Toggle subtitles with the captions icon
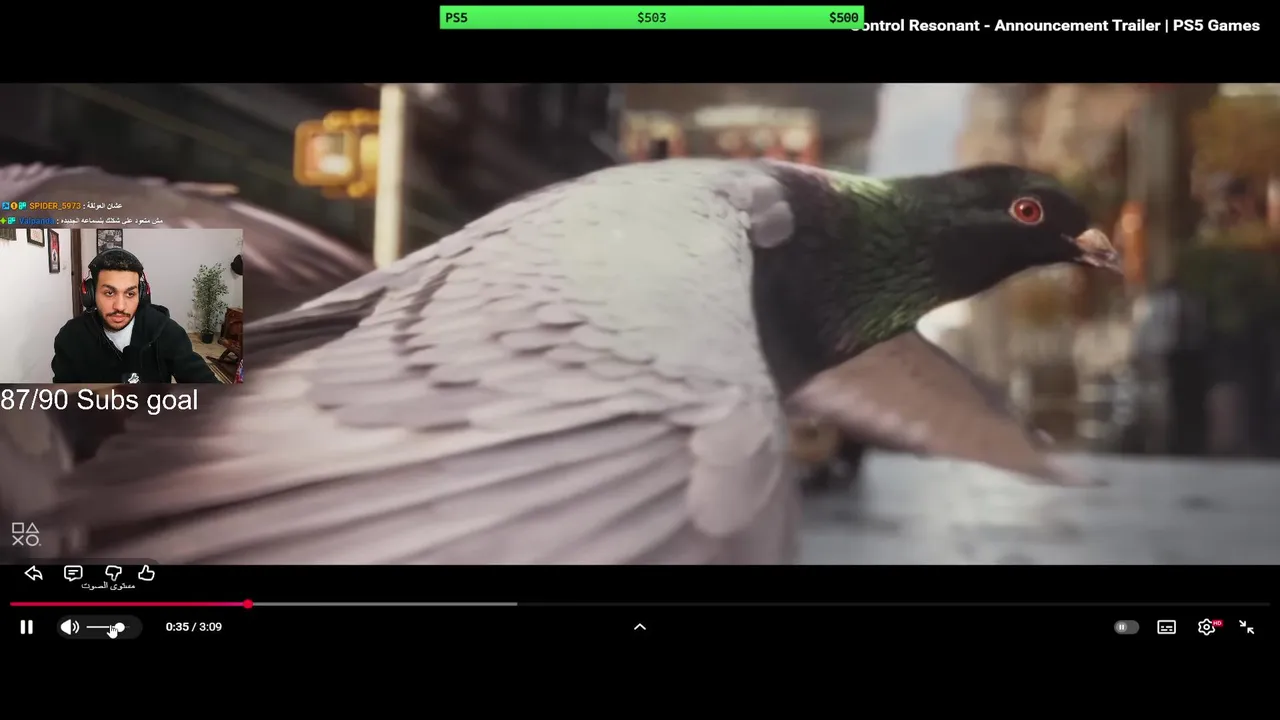 click(1166, 627)
